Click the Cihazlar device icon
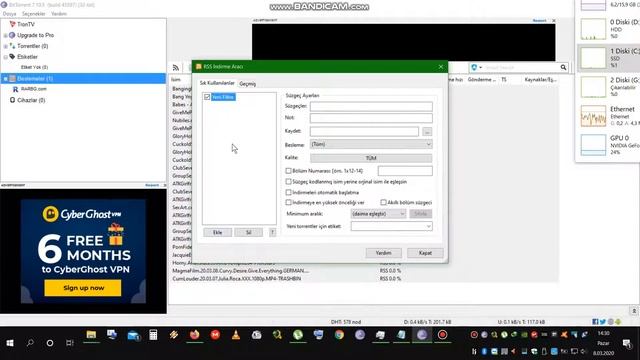The image size is (640, 360). tap(12, 100)
